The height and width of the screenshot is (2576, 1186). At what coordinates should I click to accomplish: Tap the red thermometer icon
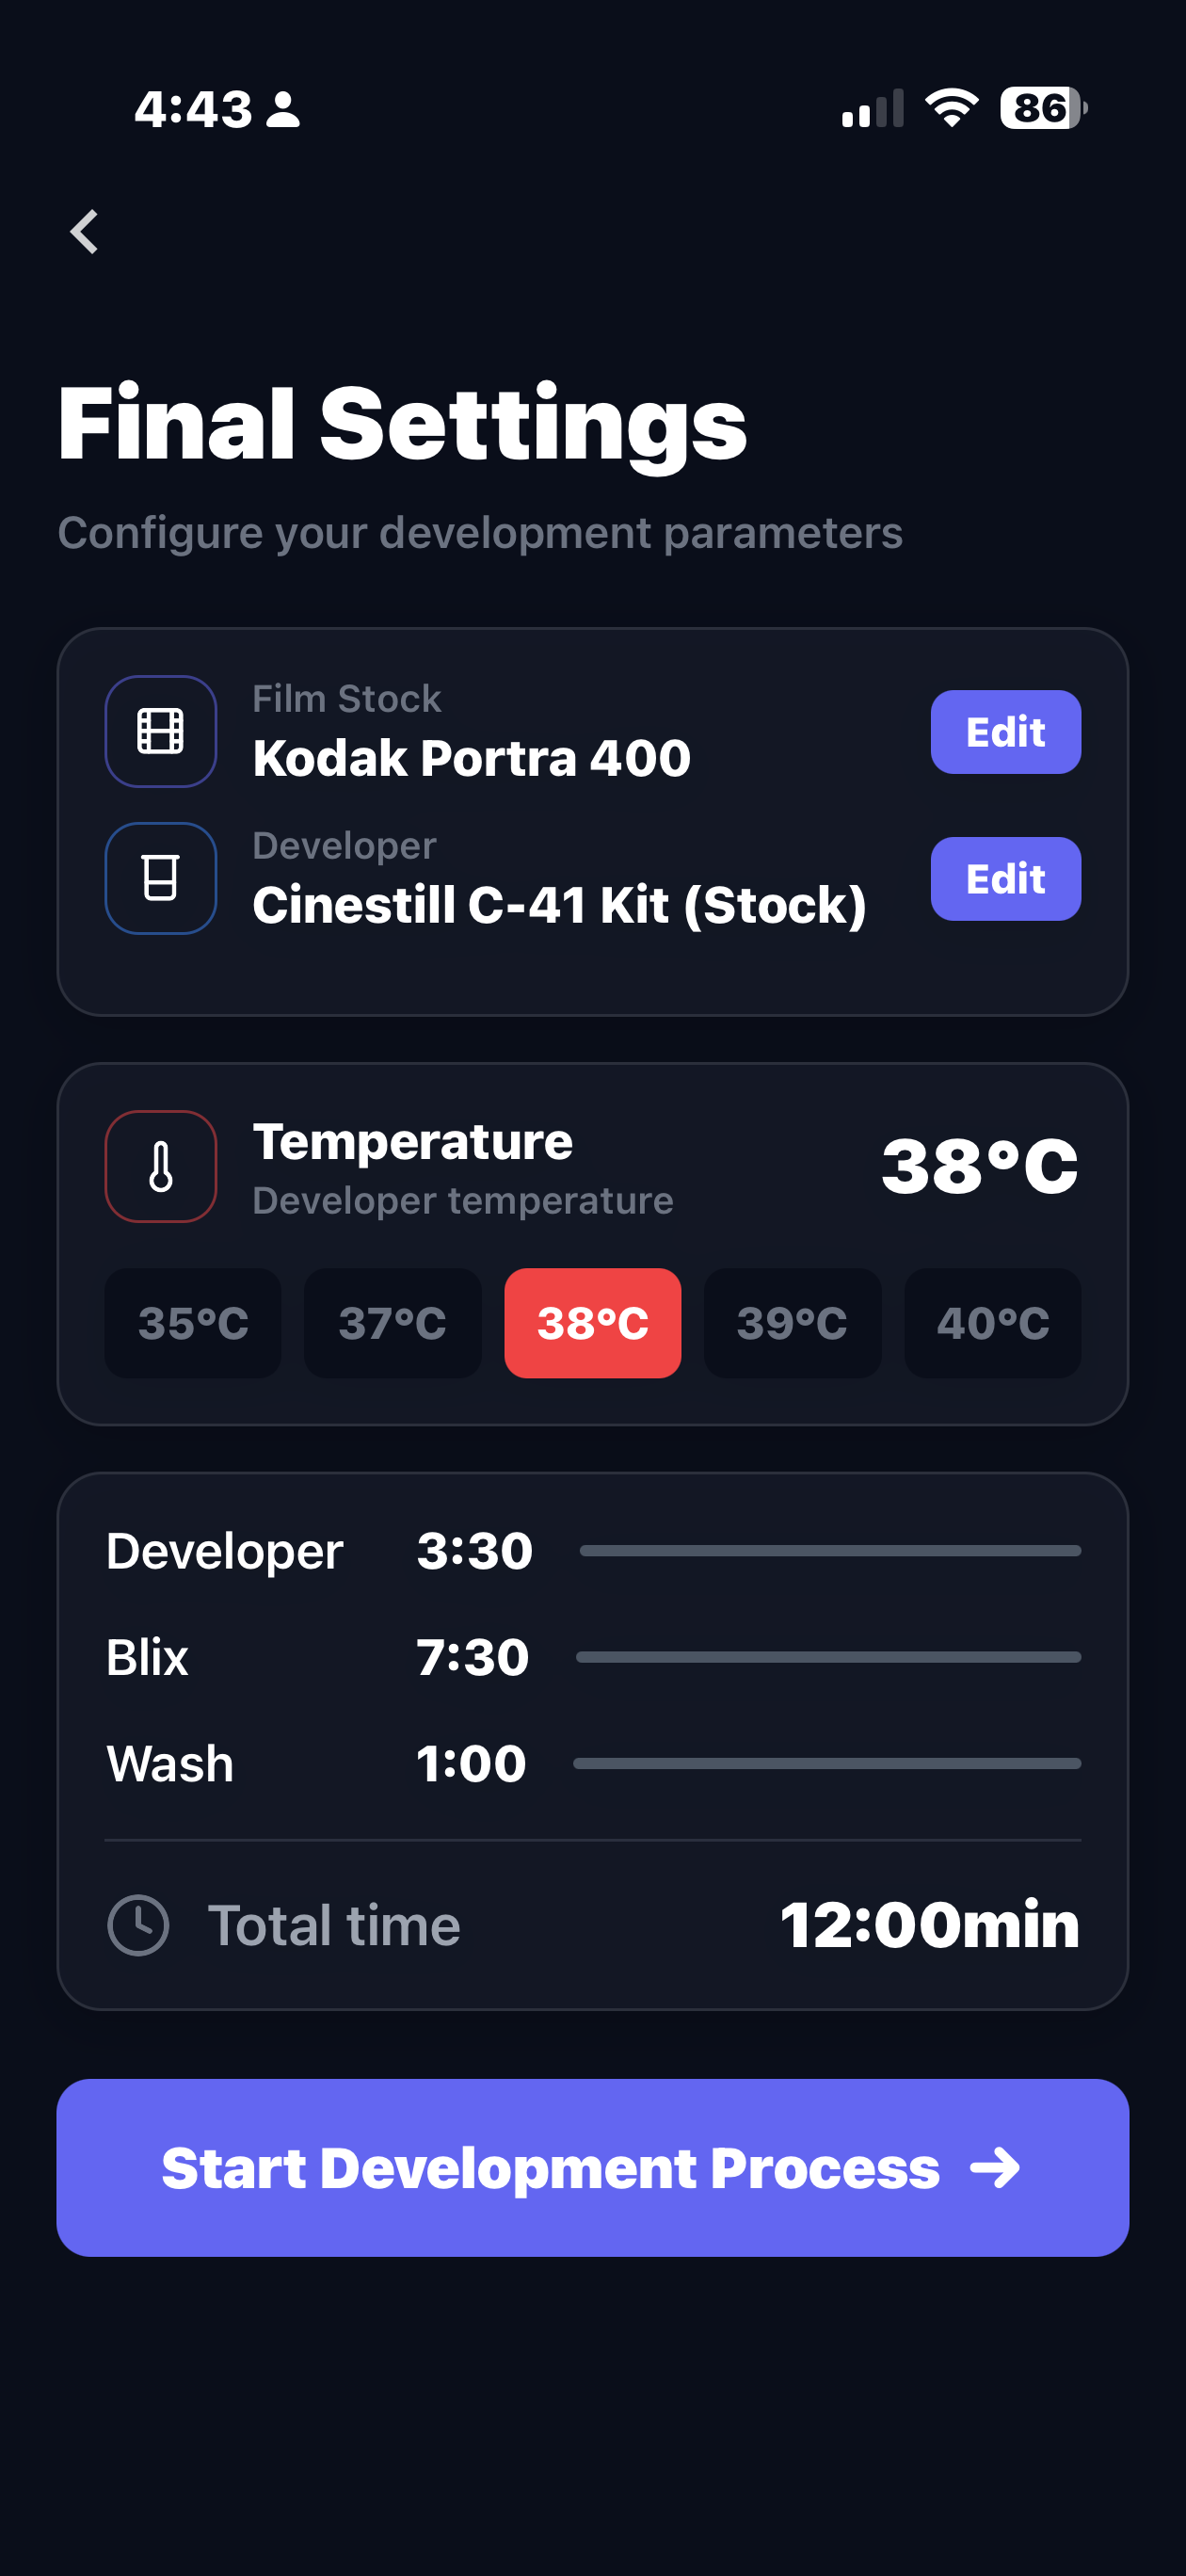click(161, 1166)
